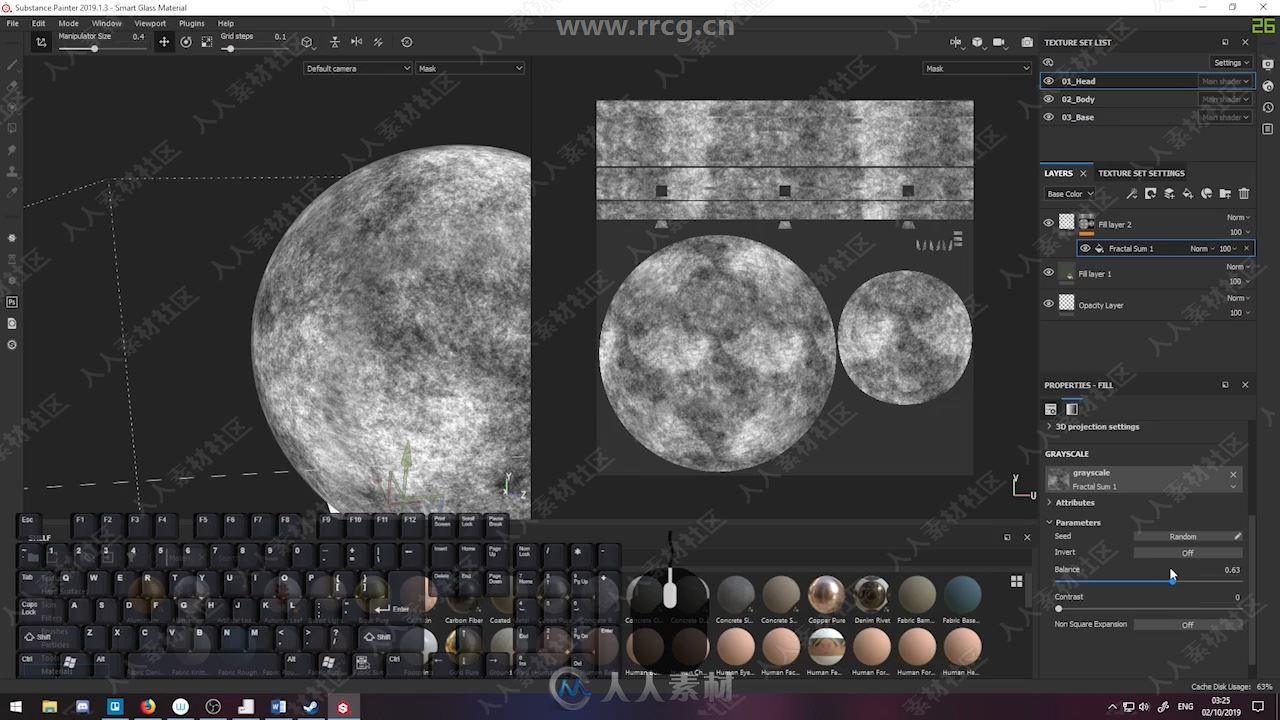Open Fill layer 2 Norm blend dropdown
This screenshot has height=720, width=1280.
1239,217
